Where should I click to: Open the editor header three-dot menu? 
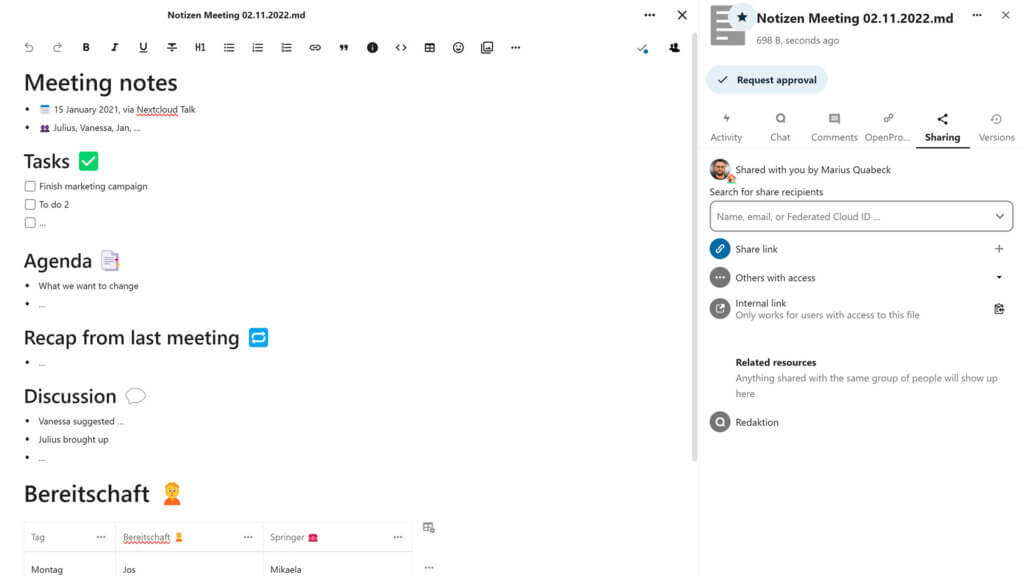(650, 15)
